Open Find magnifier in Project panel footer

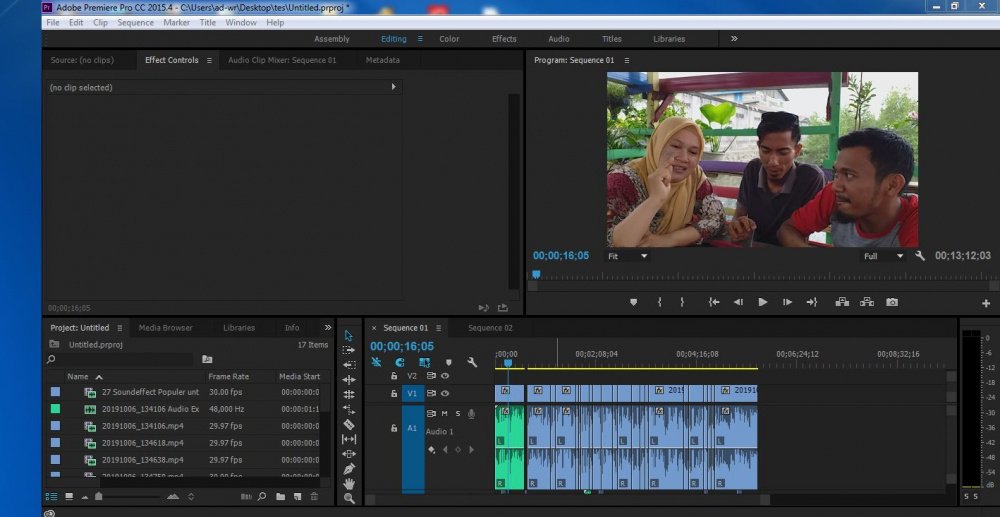point(261,497)
